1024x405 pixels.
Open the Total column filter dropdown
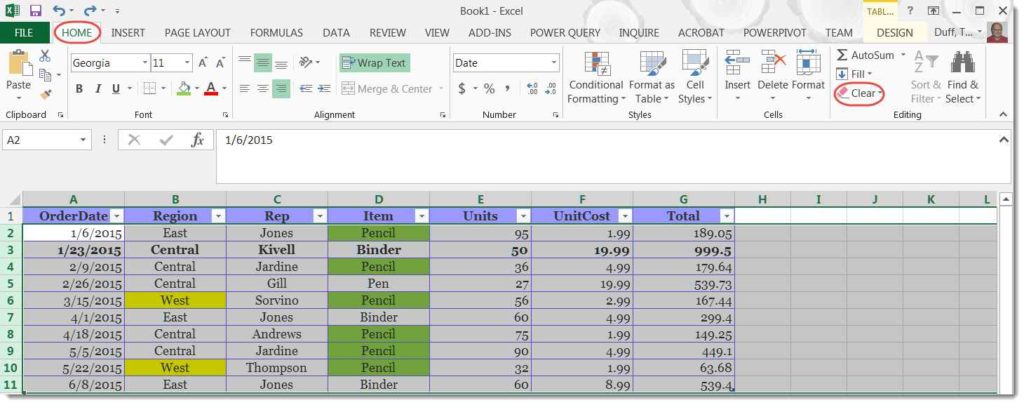click(x=727, y=216)
